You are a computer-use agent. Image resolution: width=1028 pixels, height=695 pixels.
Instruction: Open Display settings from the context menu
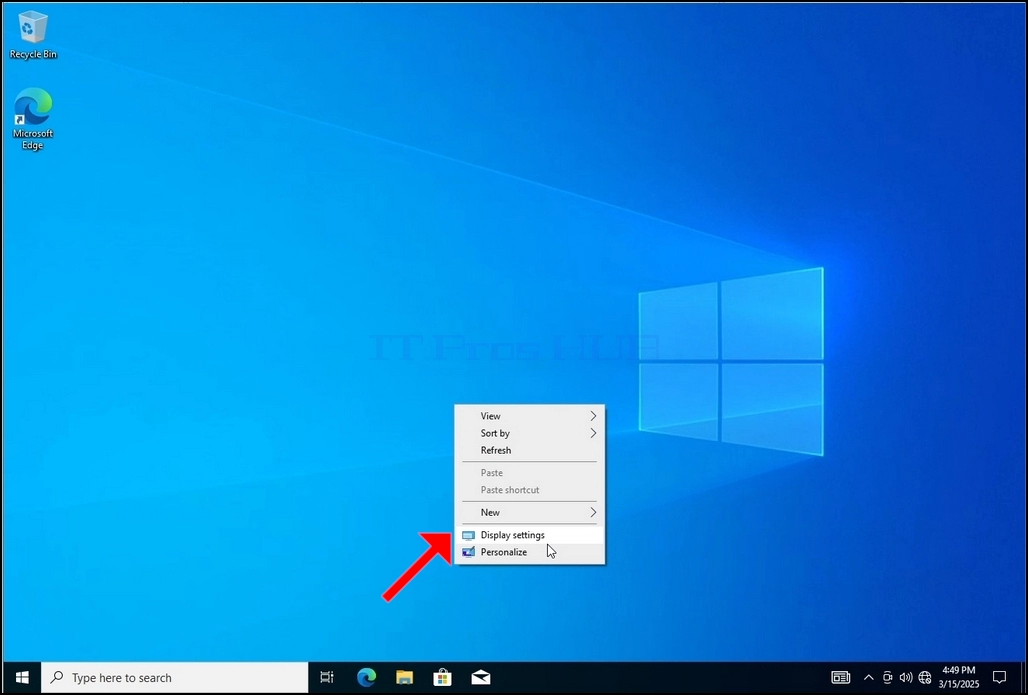530,535
